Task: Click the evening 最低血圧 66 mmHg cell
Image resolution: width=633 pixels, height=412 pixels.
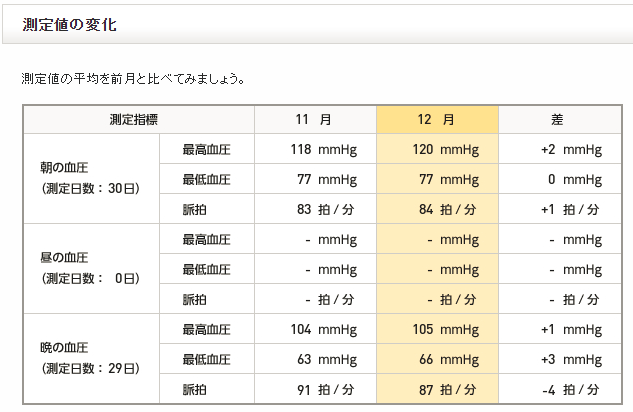Action: pyautogui.click(x=437, y=359)
